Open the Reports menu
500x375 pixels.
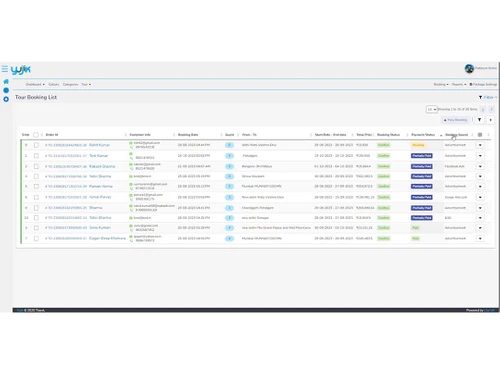point(459,84)
